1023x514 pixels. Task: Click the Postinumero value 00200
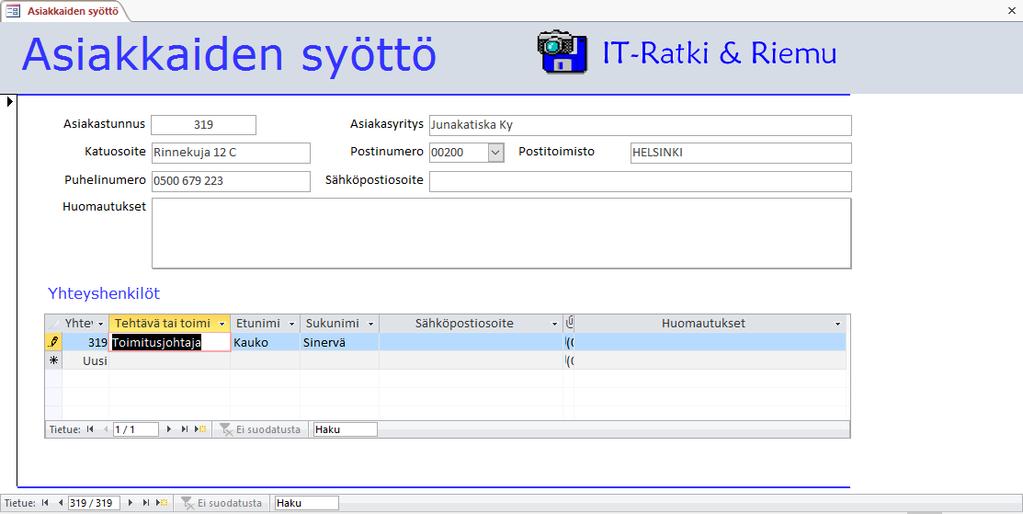click(459, 153)
